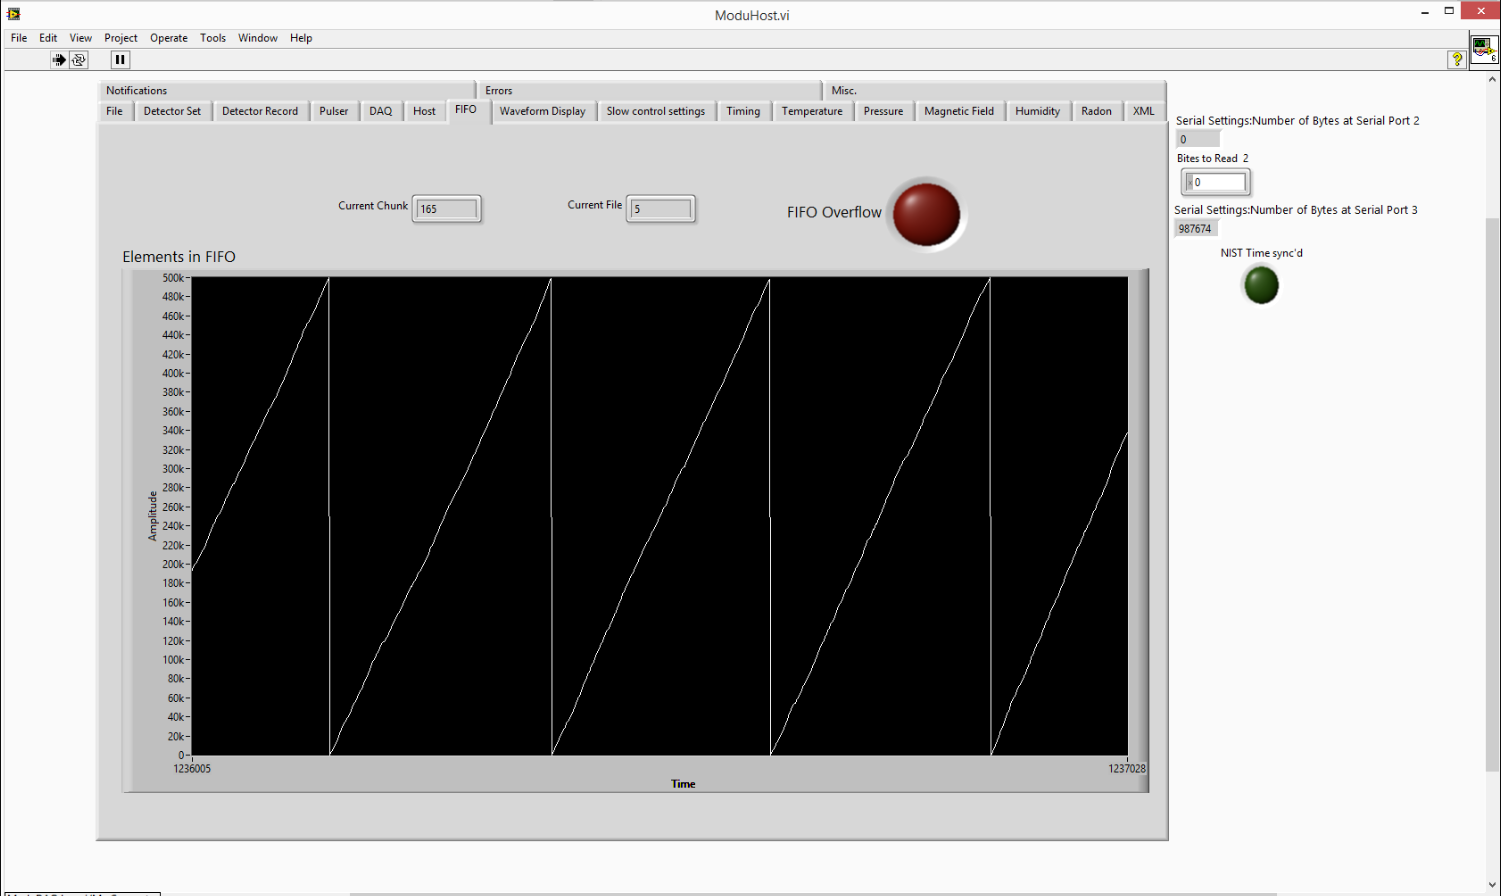Click the NIST Time sync'd LED
The height and width of the screenshot is (896, 1501).
(1260, 285)
